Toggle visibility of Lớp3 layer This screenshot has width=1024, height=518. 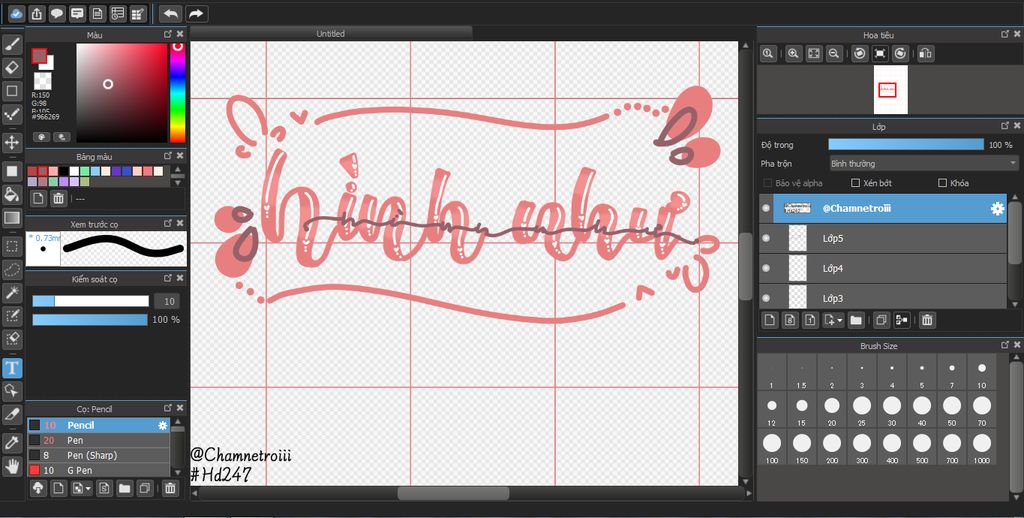[x=766, y=298]
